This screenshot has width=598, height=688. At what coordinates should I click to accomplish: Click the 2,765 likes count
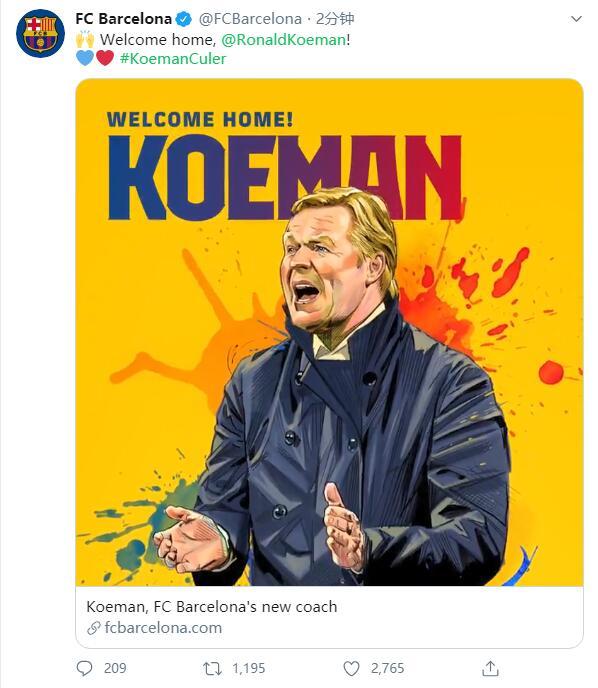387,668
